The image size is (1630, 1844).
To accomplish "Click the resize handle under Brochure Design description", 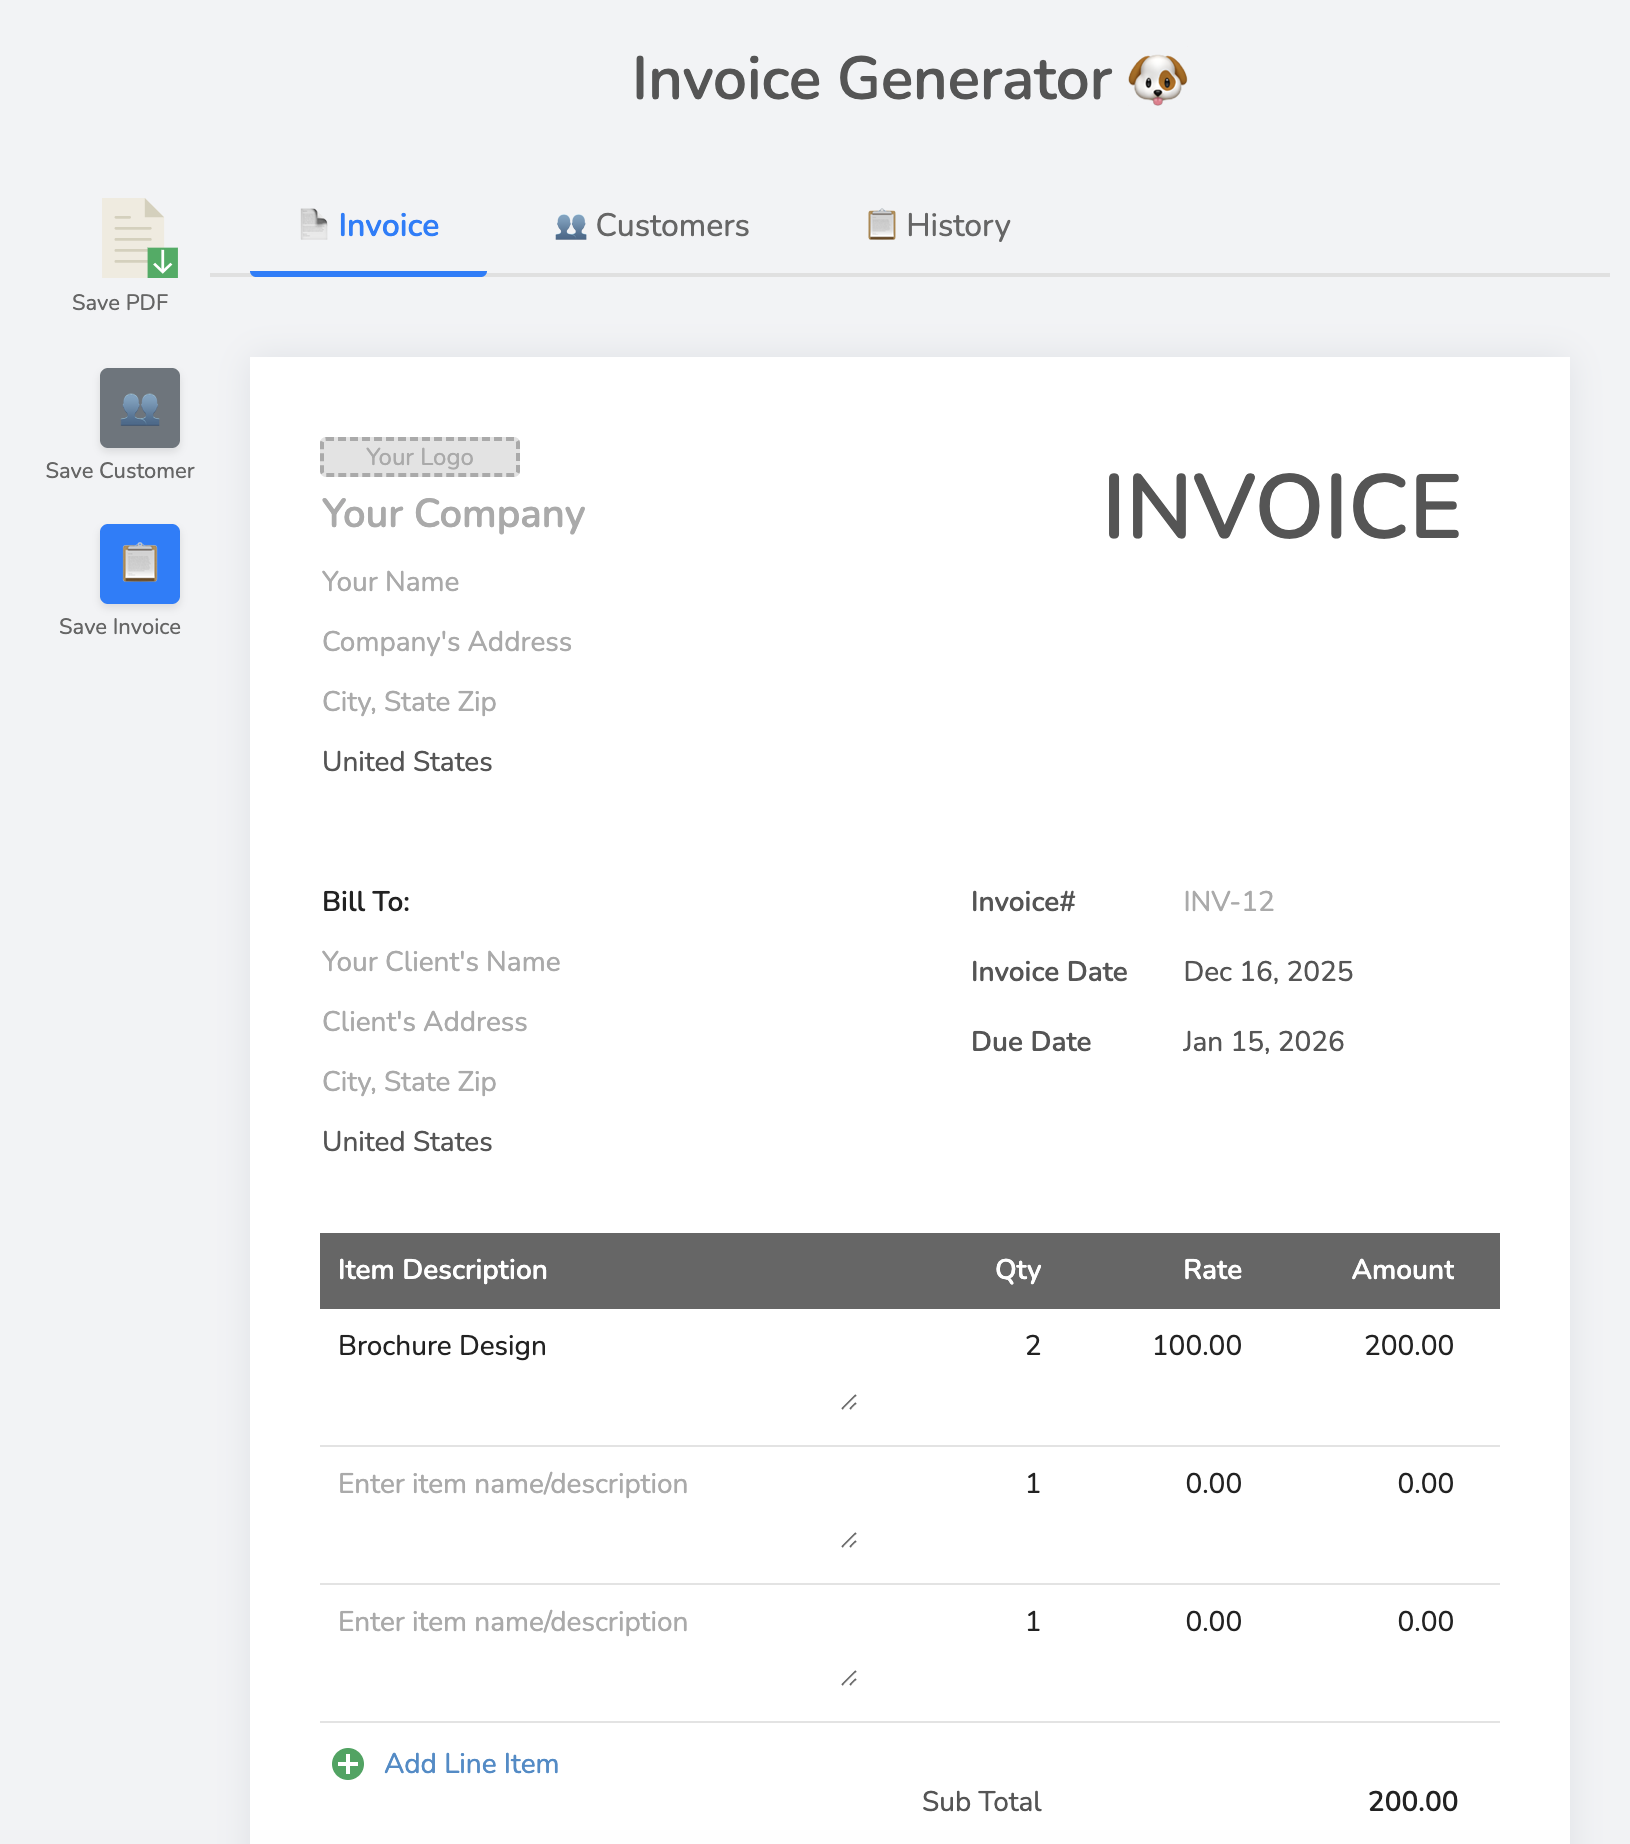I will (849, 1402).
